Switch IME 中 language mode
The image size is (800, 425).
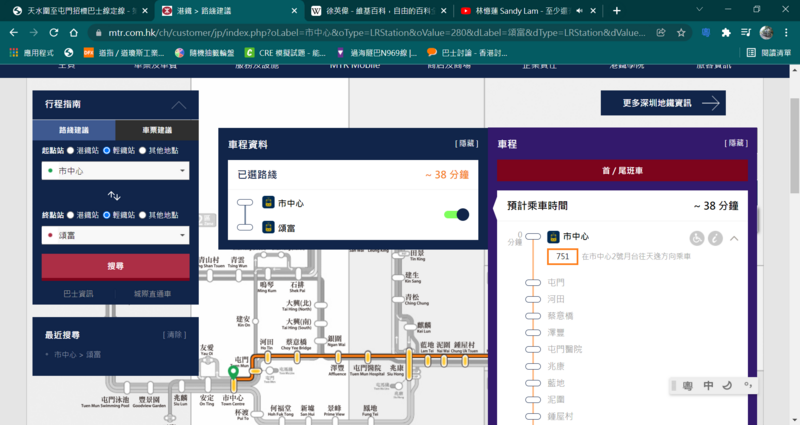708,385
